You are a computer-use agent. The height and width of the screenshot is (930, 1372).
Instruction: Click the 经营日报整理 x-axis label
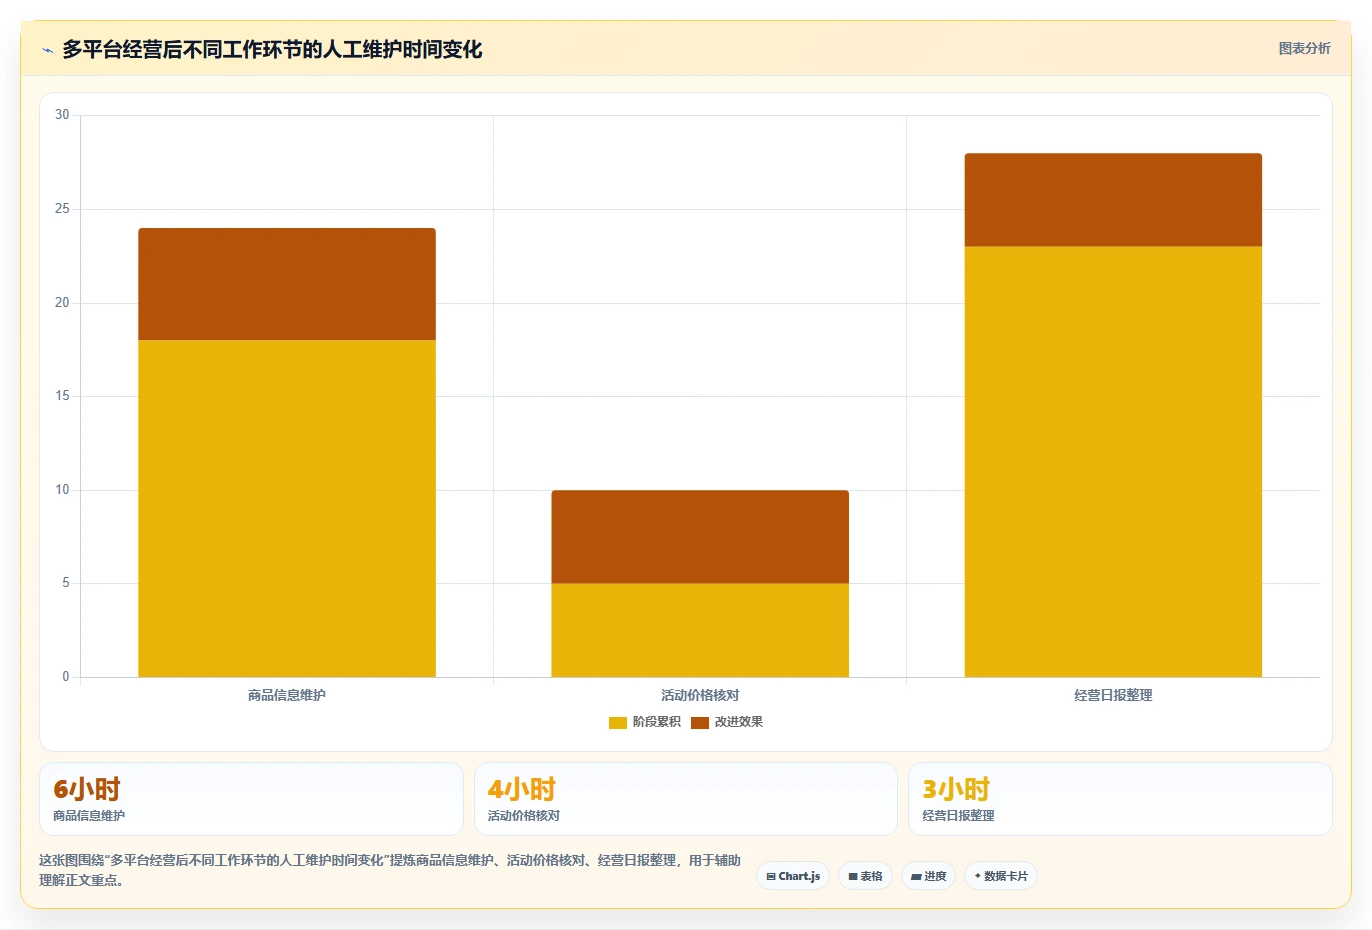(1113, 695)
